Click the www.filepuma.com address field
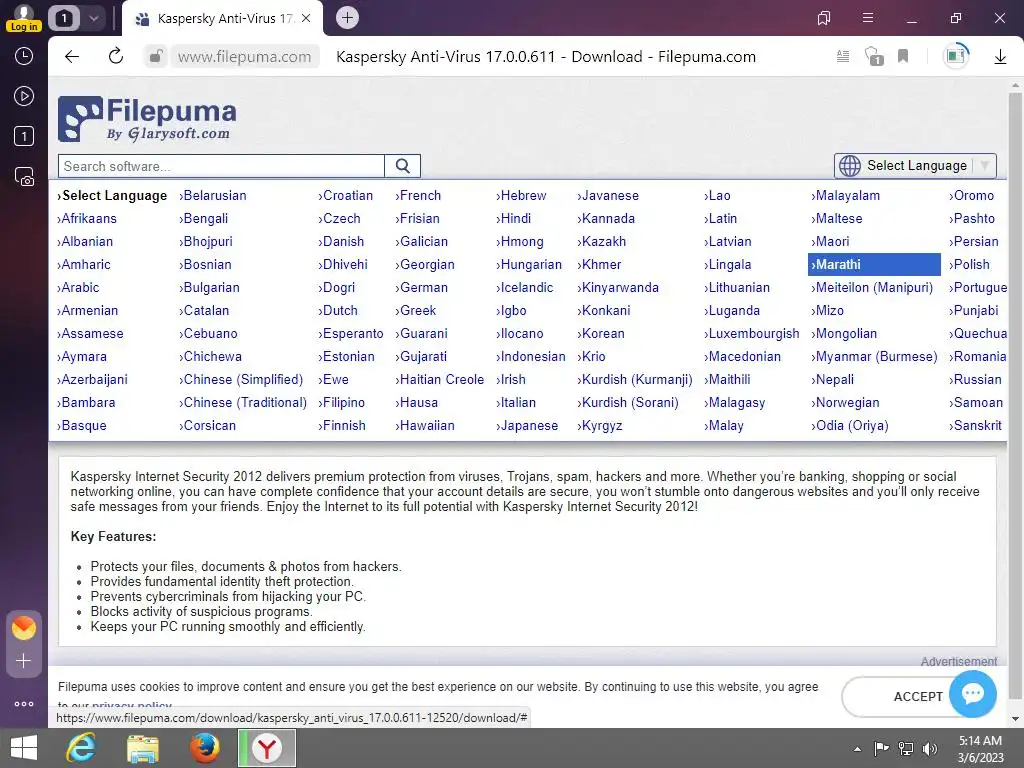This screenshot has height=768, width=1024. coord(244,57)
